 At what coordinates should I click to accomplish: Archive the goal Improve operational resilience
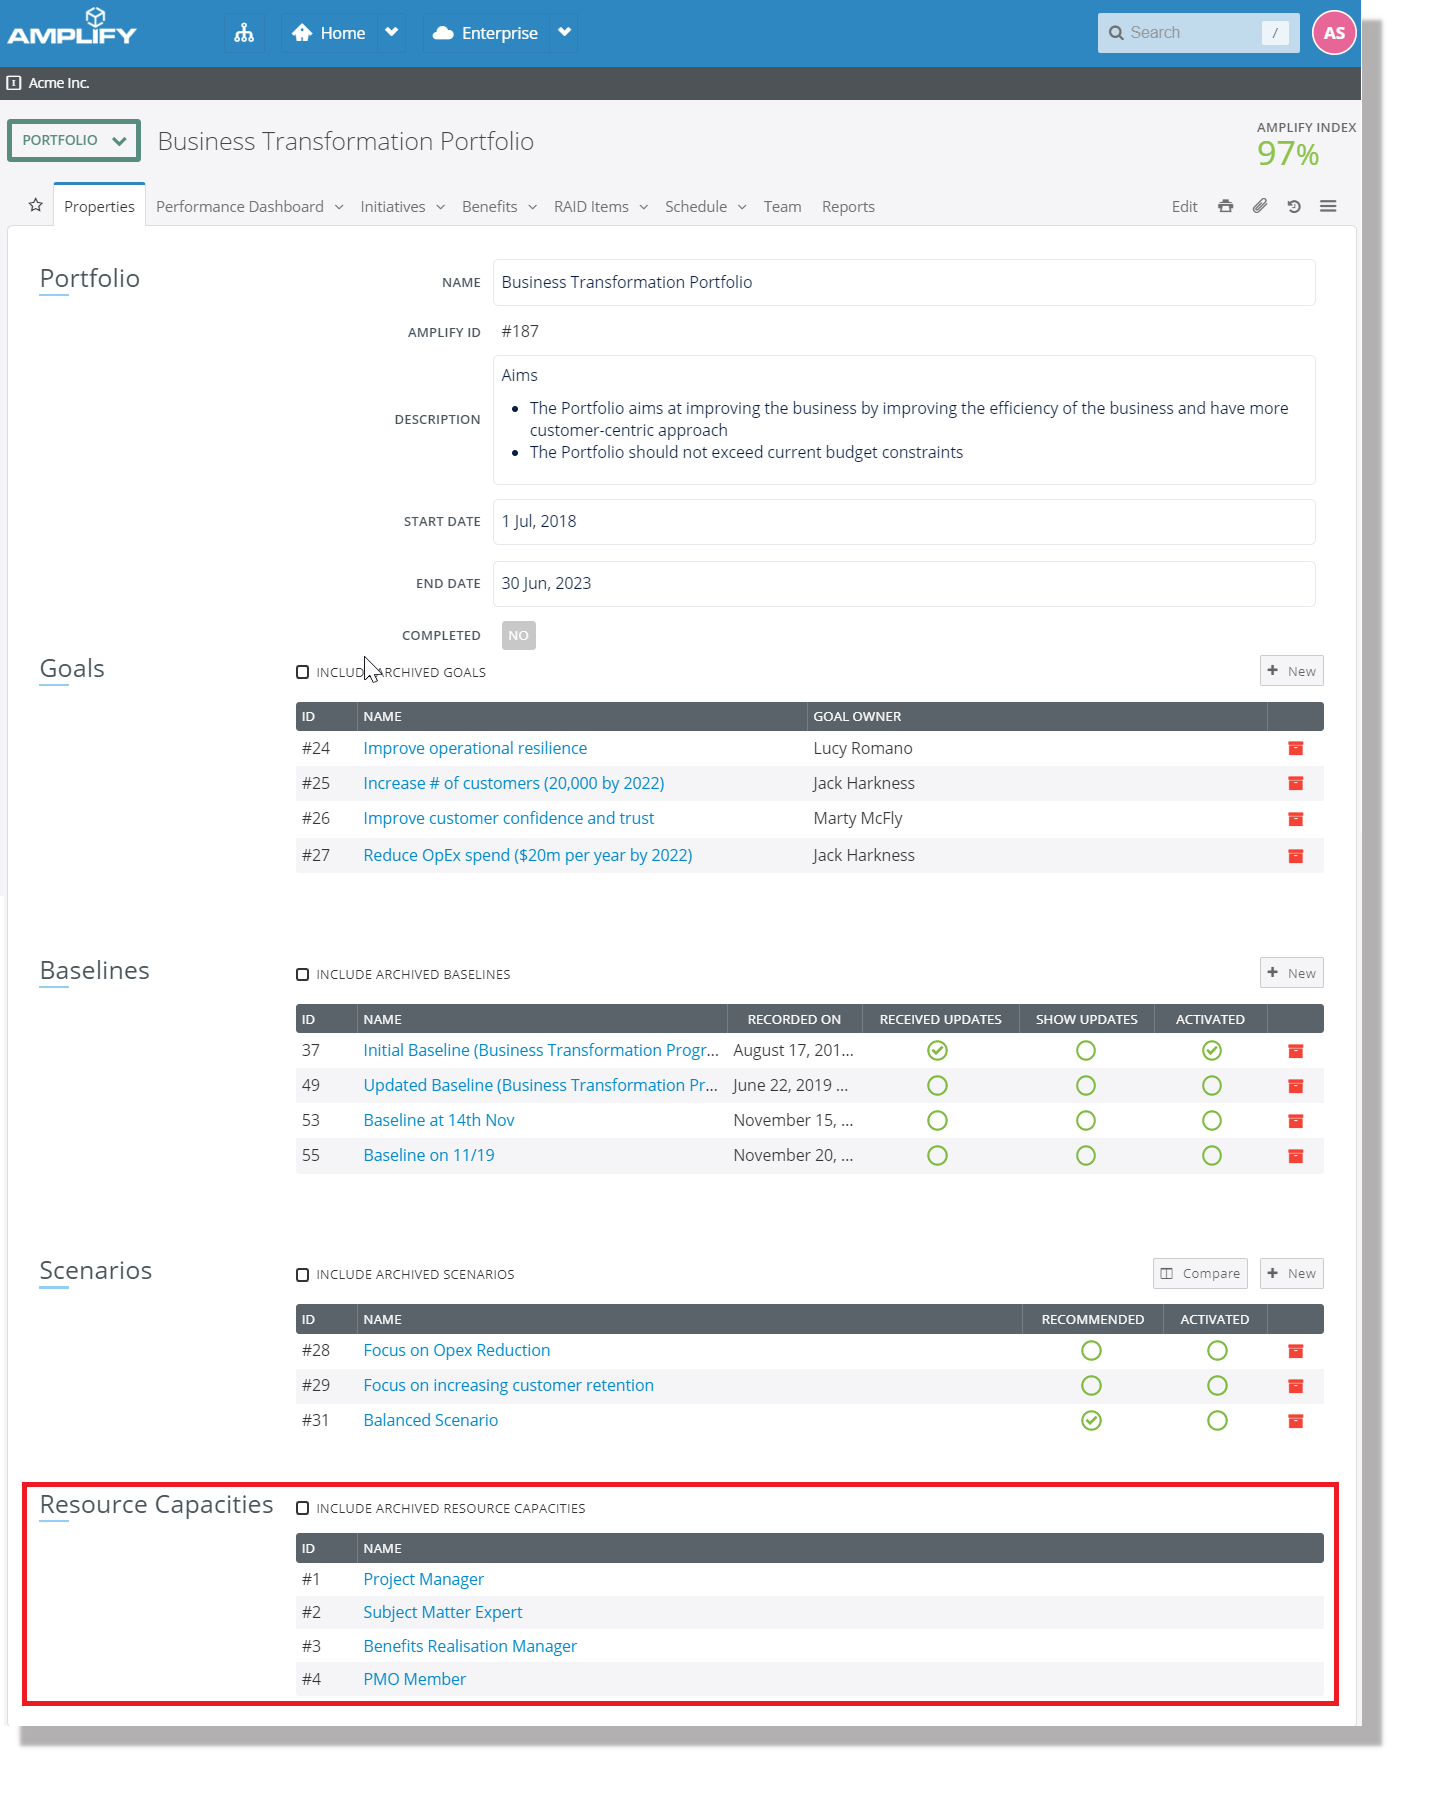[x=1295, y=748]
